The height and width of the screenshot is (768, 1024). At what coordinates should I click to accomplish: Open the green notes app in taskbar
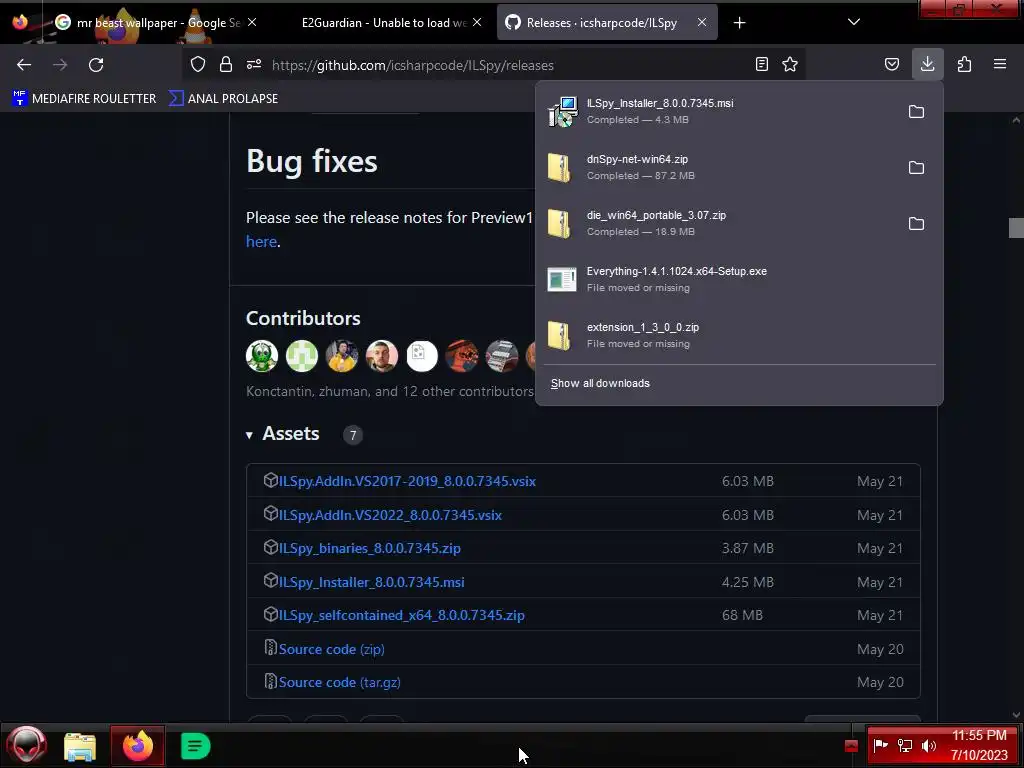[195, 746]
